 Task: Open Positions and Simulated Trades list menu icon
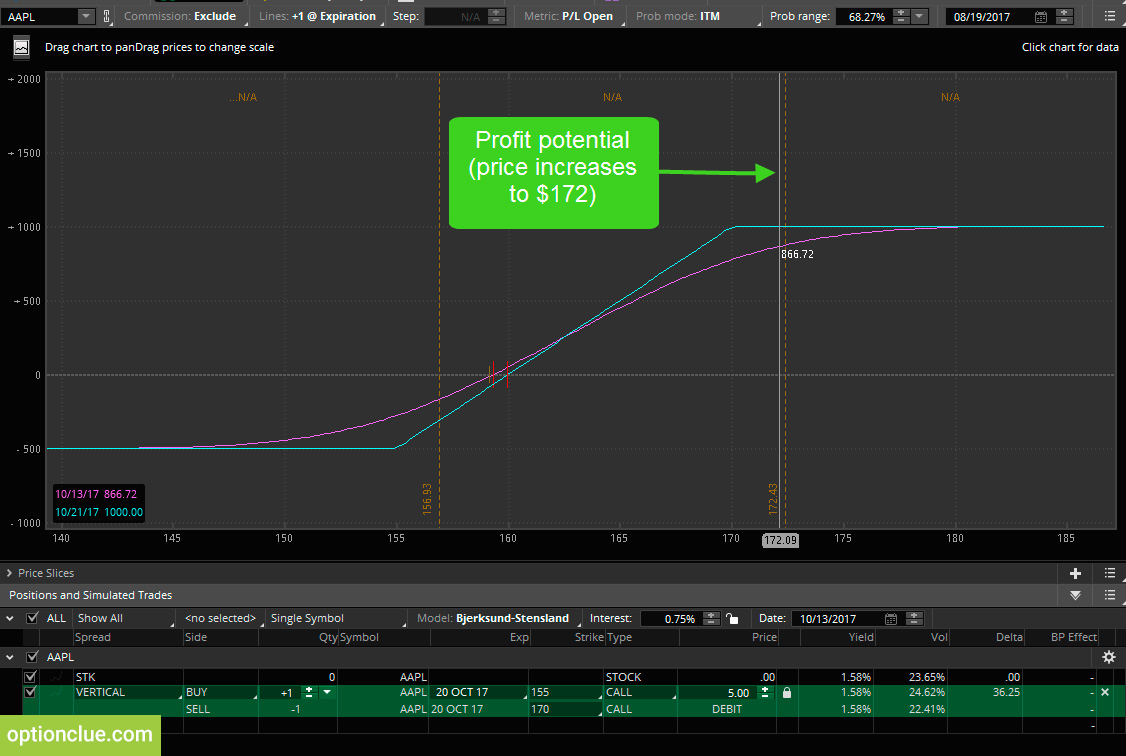pos(1109,595)
